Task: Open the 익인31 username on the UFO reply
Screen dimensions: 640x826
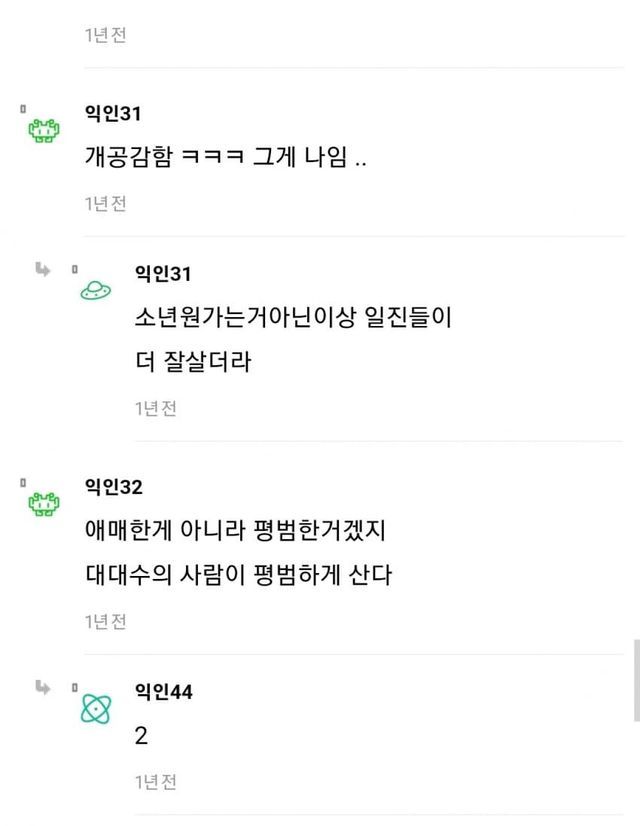Action: (162, 274)
